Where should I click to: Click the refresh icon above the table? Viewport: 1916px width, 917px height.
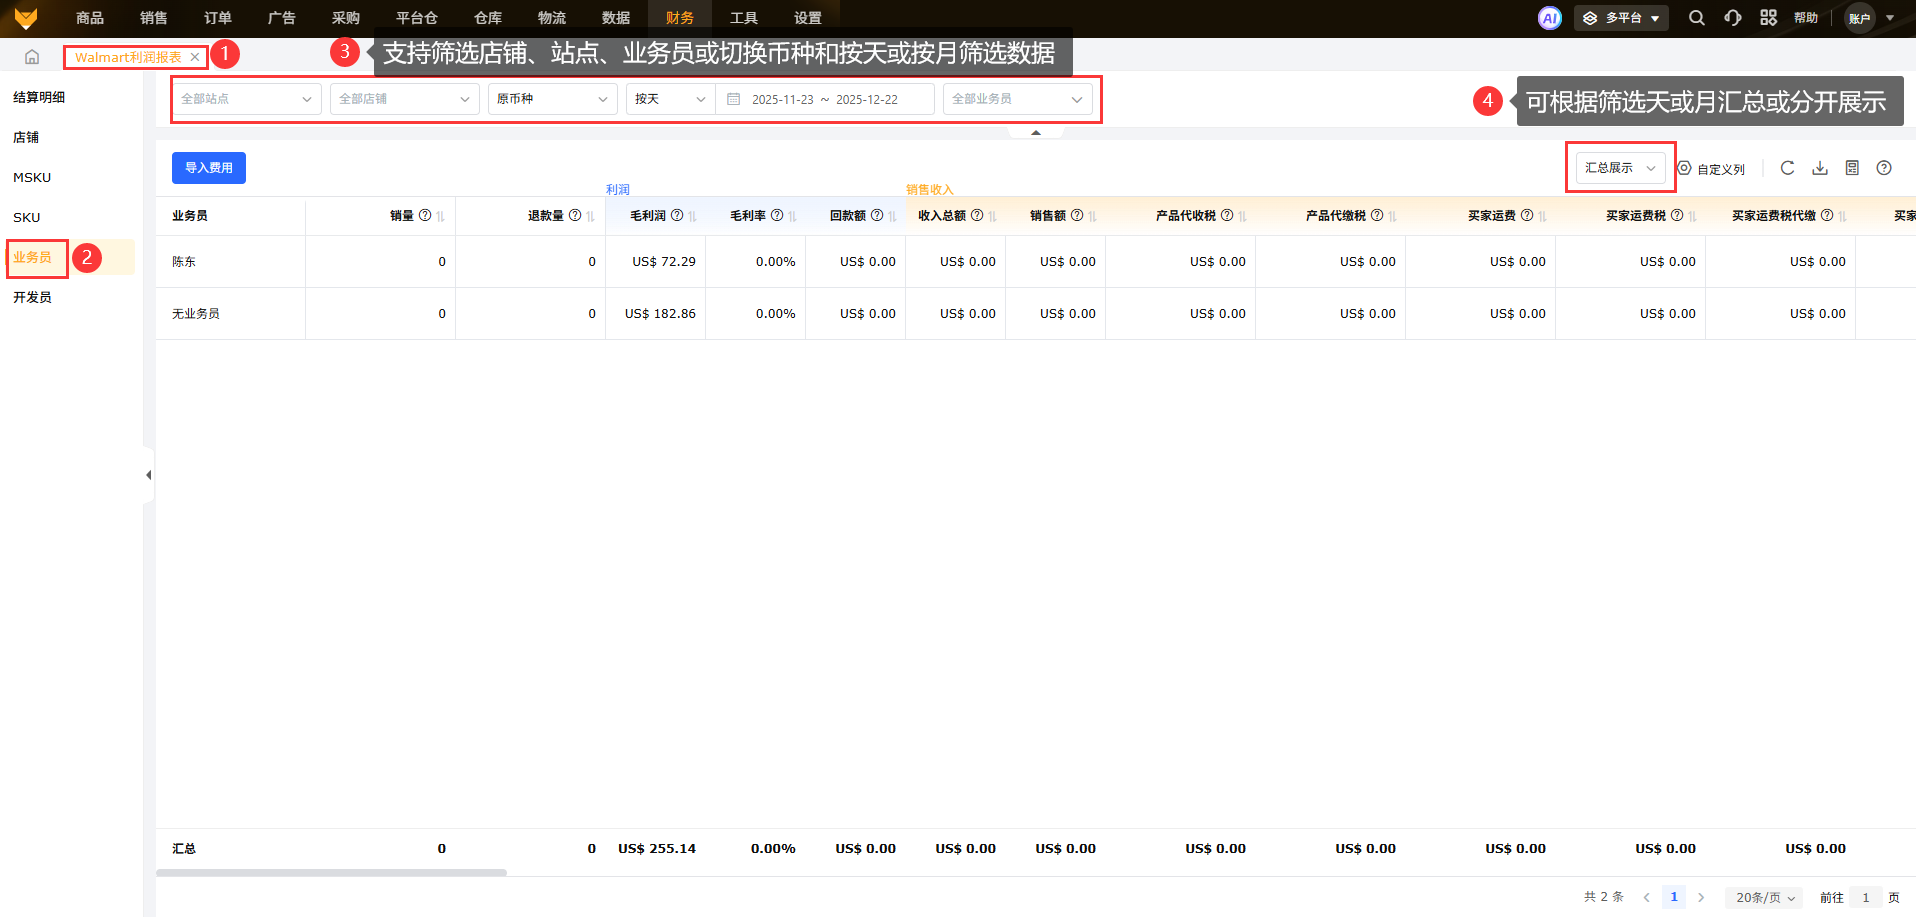coord(1787,168)
